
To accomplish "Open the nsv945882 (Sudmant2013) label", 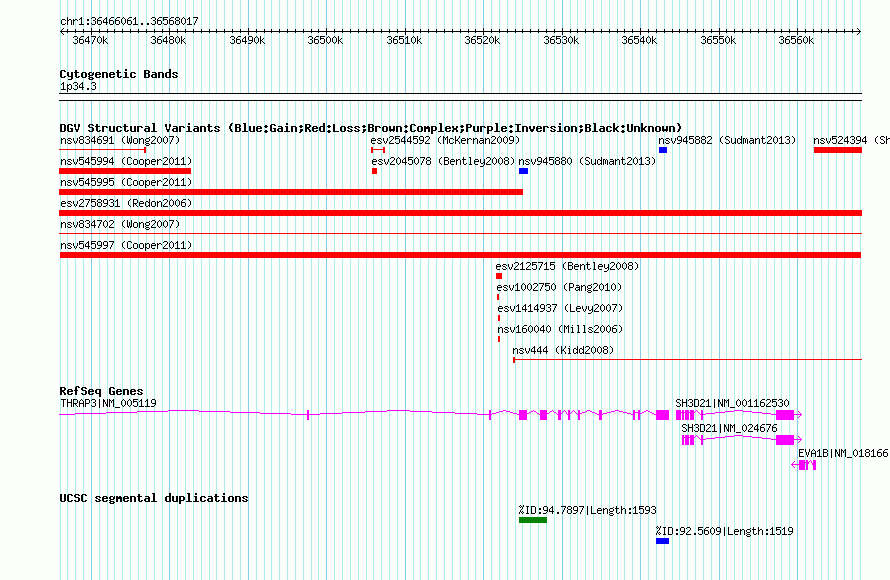I will click(727, 140).
